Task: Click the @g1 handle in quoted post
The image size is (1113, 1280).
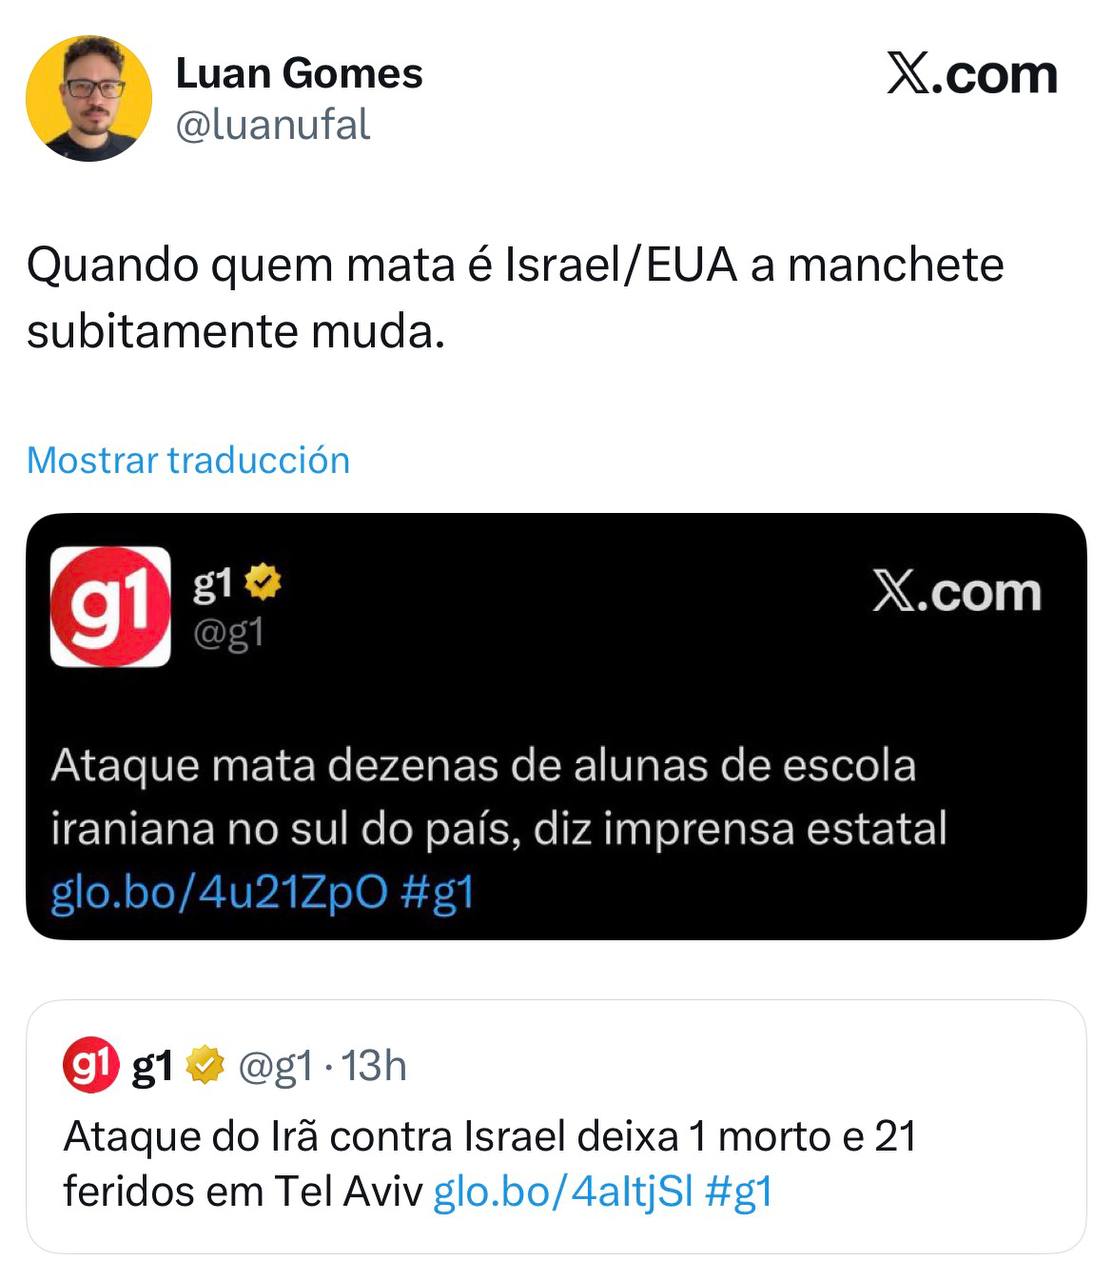Action: click(276, 1067)
